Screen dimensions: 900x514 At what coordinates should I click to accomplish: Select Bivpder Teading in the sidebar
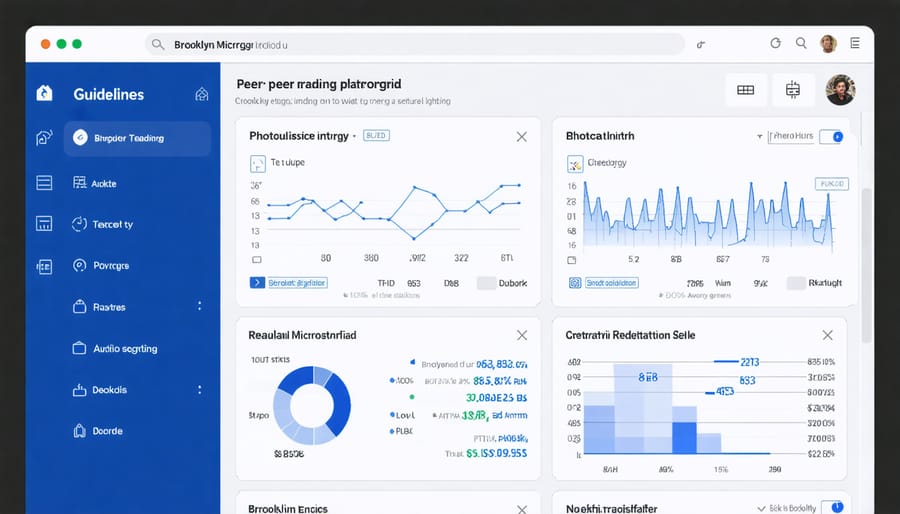pos(137,138)
